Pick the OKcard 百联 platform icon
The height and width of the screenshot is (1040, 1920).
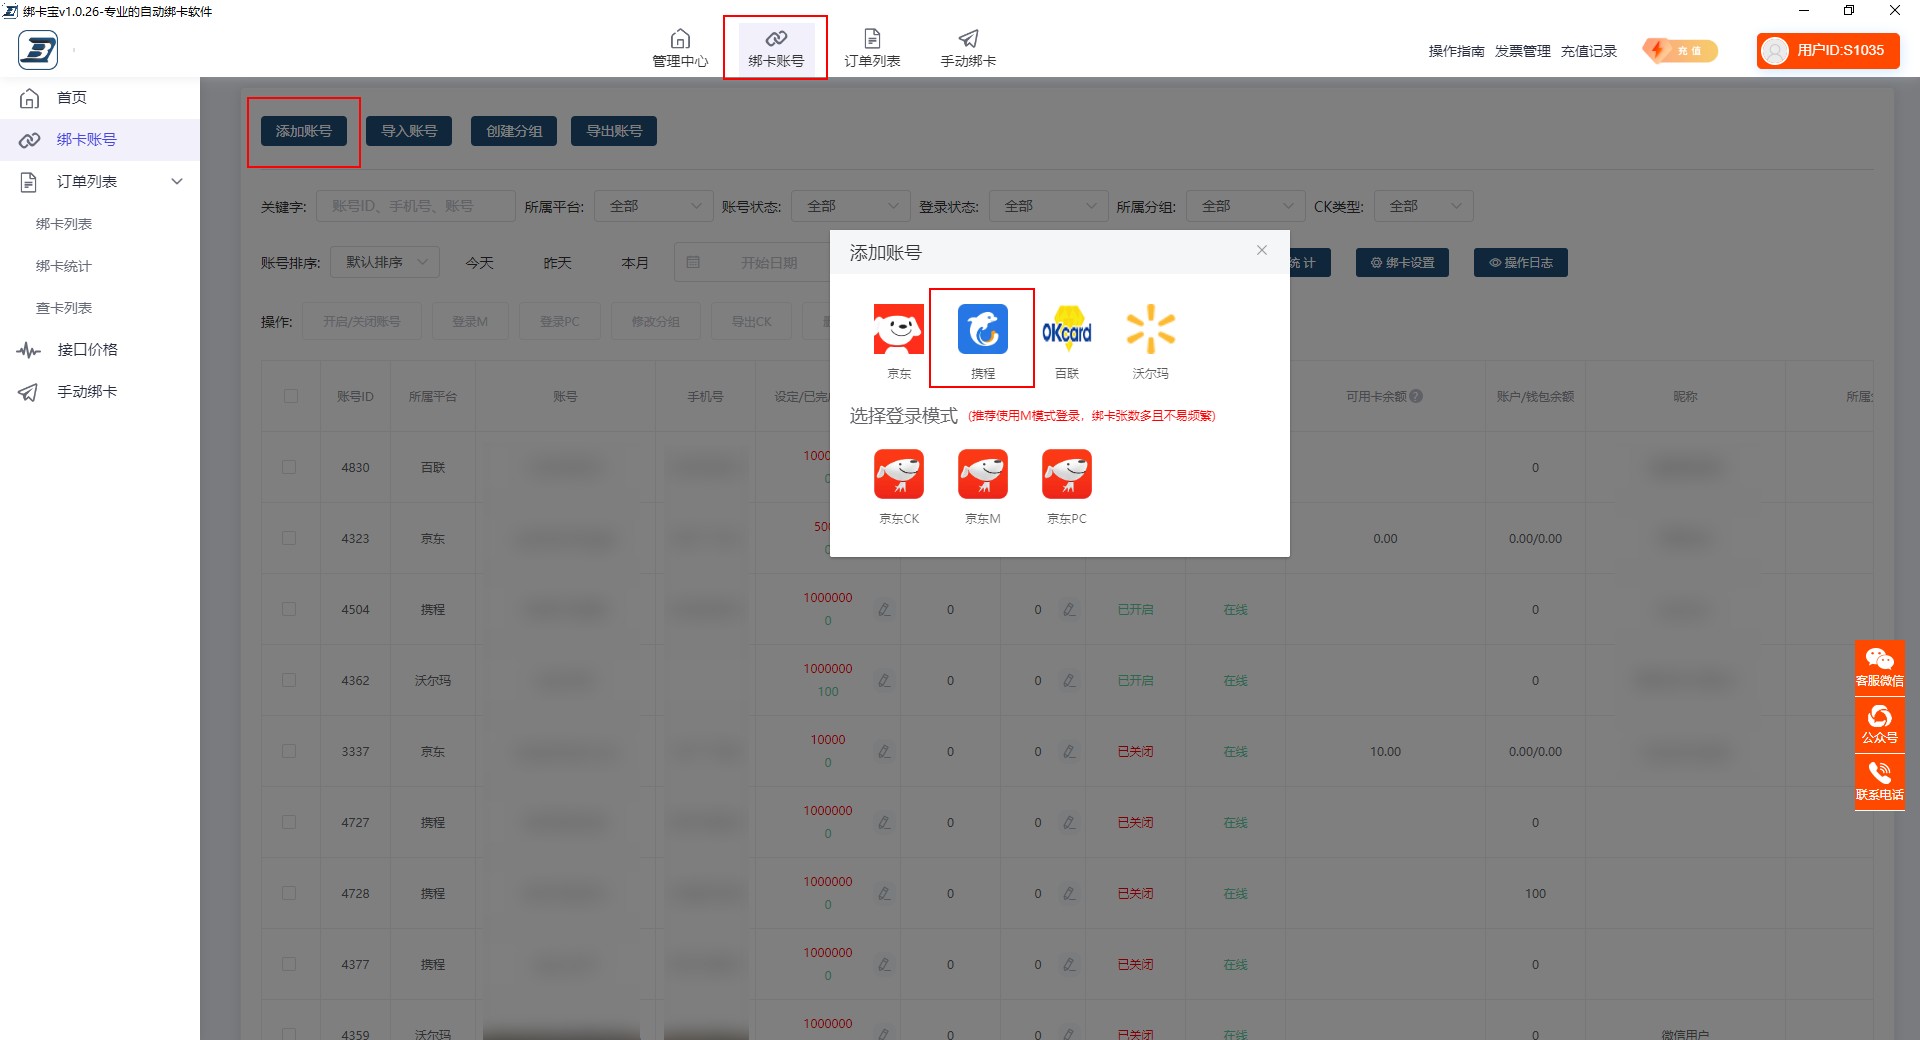click(1066, 330)
